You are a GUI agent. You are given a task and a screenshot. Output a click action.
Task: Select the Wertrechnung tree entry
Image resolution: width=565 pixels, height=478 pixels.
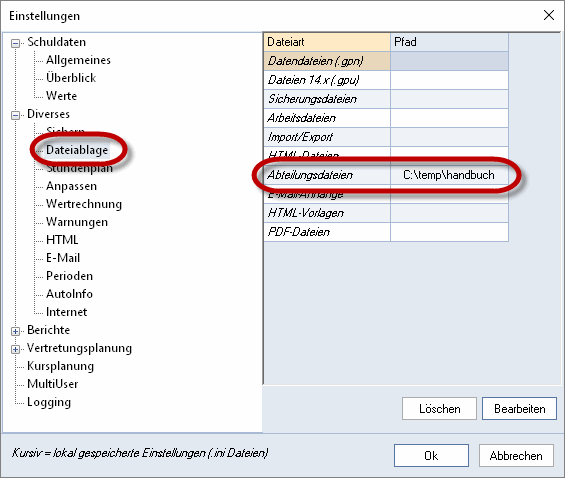pos(84,204)
